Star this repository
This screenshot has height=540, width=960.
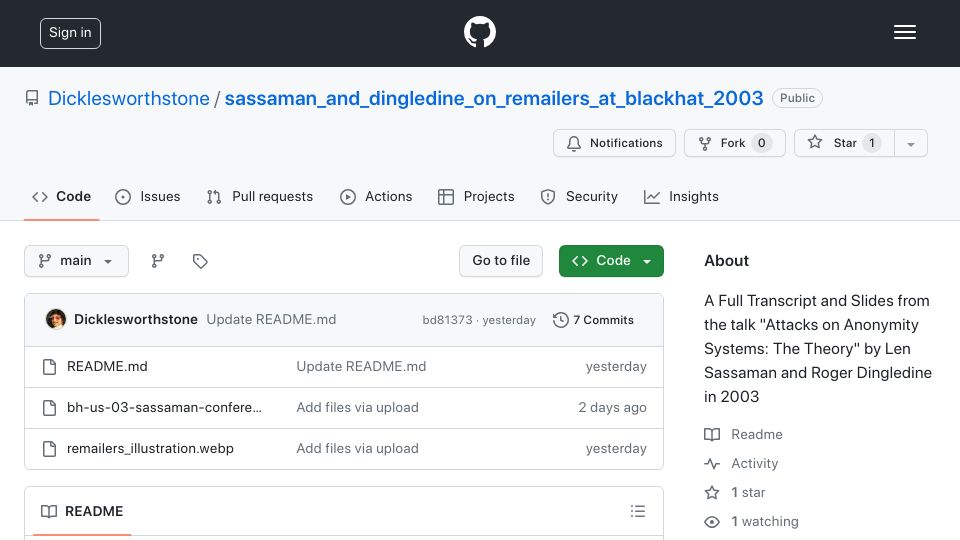click(x=844, y=143)
